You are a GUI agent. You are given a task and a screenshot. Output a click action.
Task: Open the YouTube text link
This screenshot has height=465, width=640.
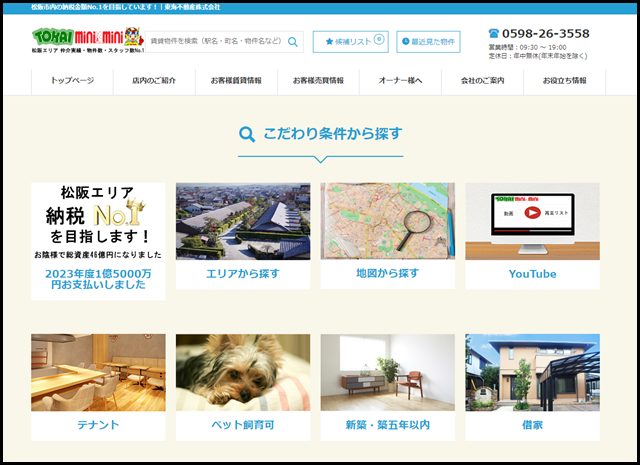532,274
